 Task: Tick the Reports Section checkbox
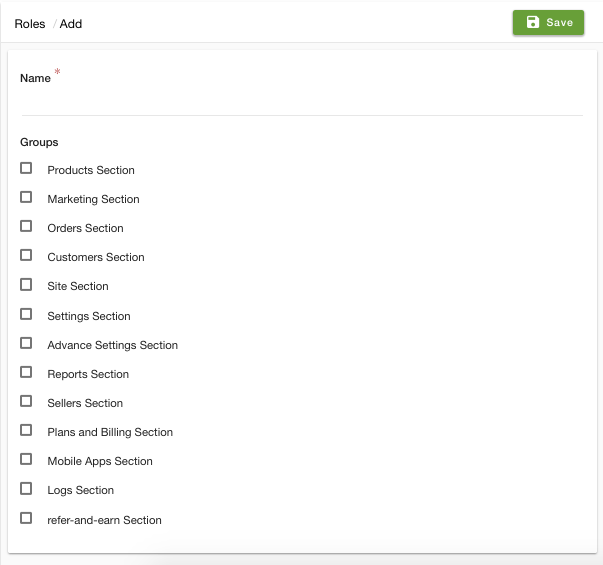tap(26, 372)
